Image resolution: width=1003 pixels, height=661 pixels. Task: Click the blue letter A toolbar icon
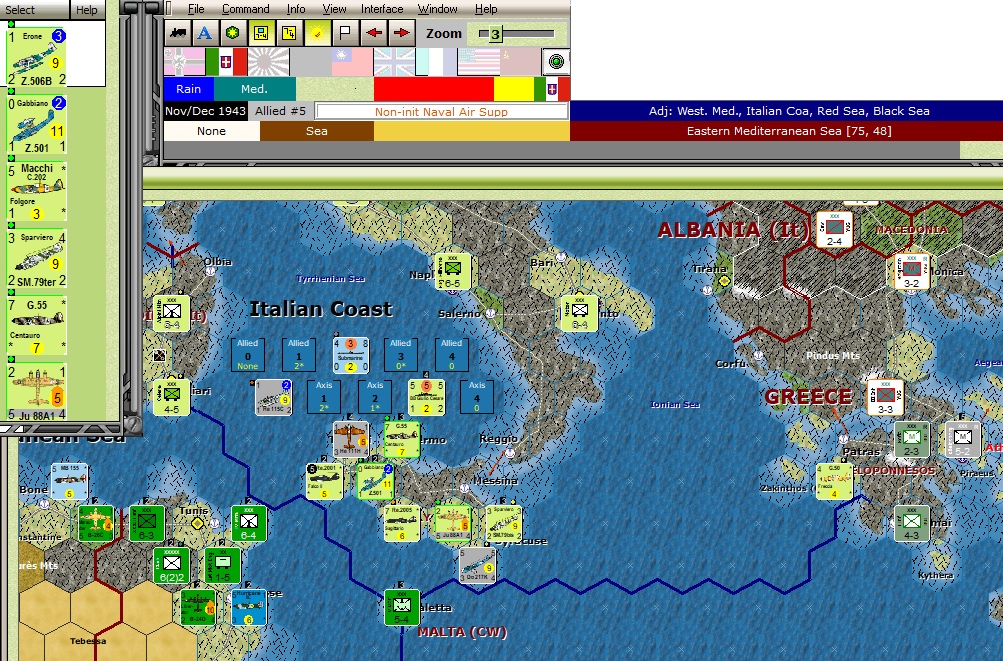tap(205, 33)
